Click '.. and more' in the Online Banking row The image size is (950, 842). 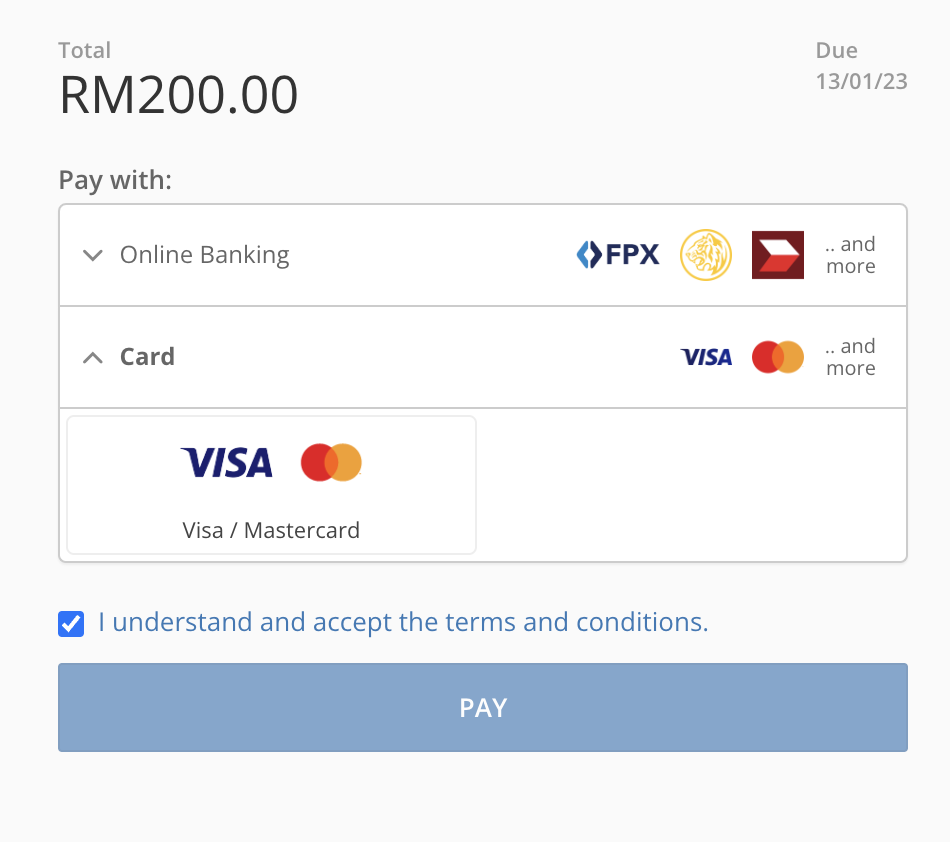[850, 255]
